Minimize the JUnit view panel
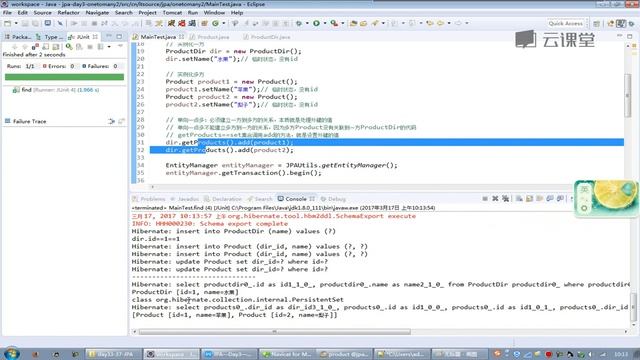 point(109,36)
